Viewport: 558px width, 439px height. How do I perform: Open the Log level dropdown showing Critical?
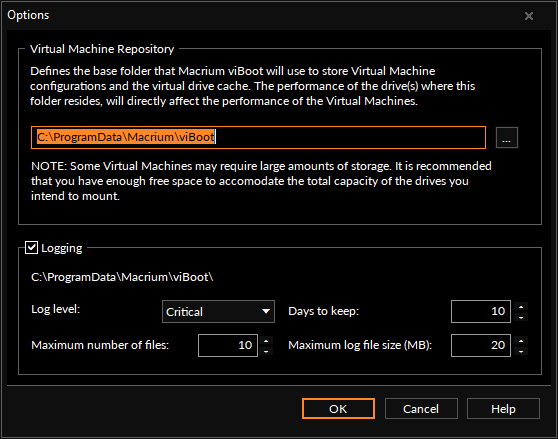[x=218, y=312]
